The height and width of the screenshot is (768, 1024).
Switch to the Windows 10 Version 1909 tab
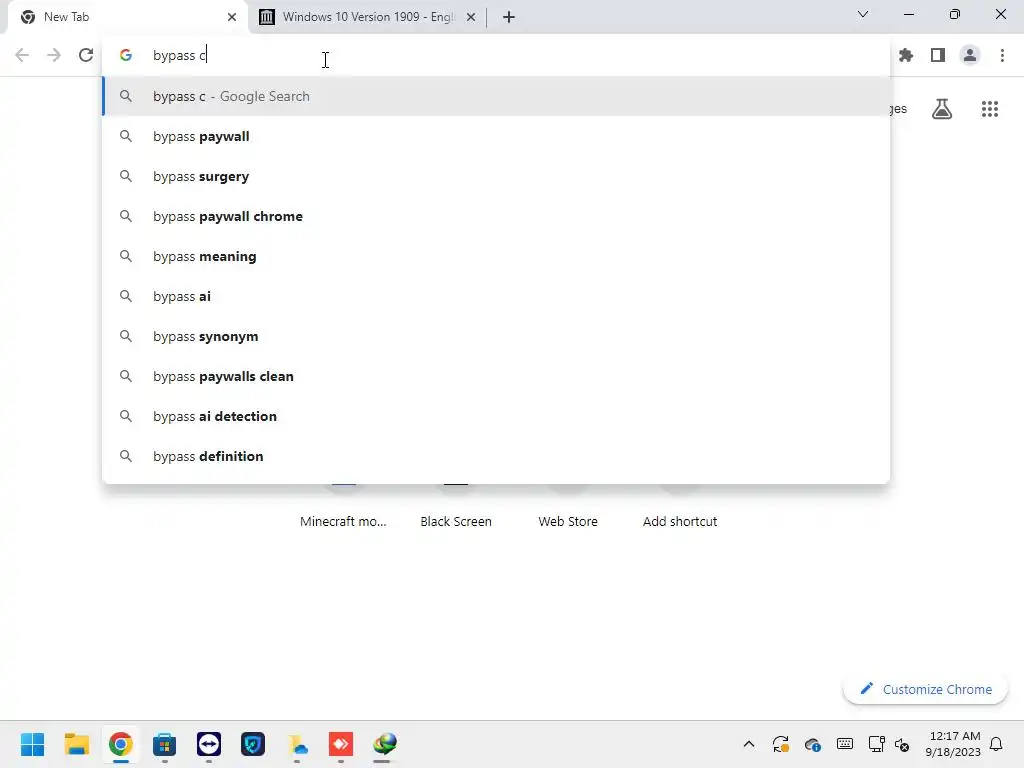coord(368,17)
